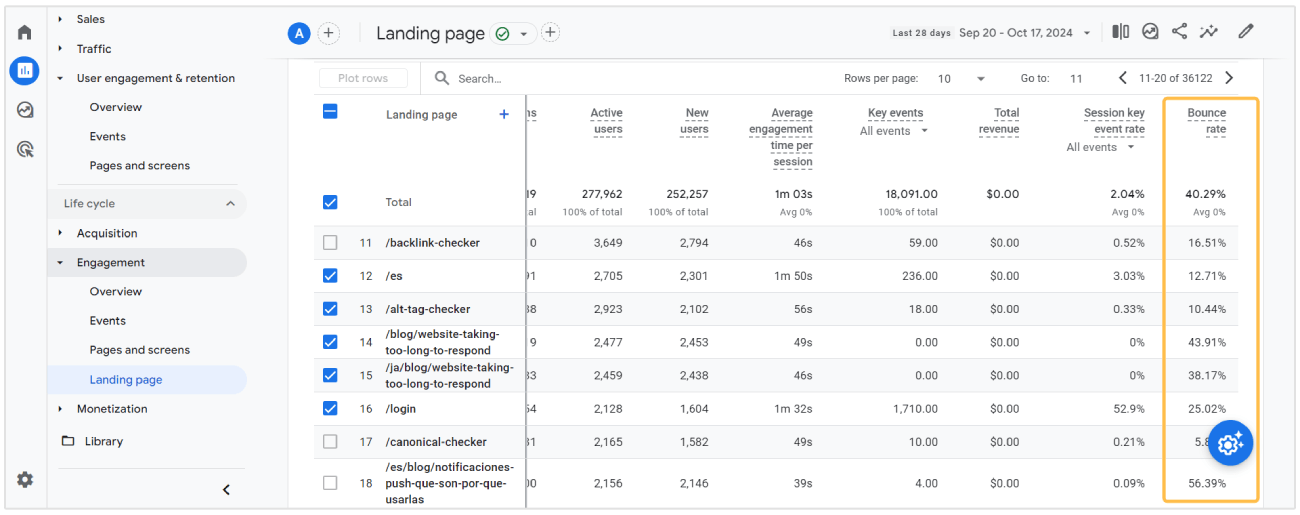Open the Reports icon in the left rail
Screen dimensions: 1300x515
25,71
